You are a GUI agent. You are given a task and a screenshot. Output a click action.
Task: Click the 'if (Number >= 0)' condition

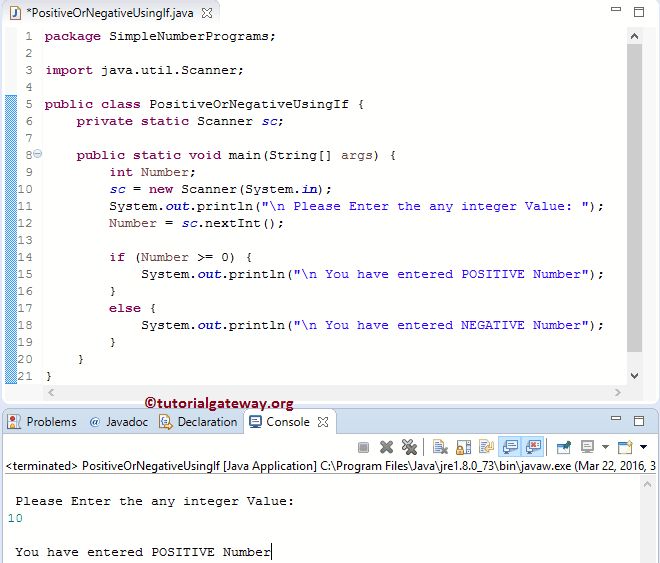(x=172, y=257)
